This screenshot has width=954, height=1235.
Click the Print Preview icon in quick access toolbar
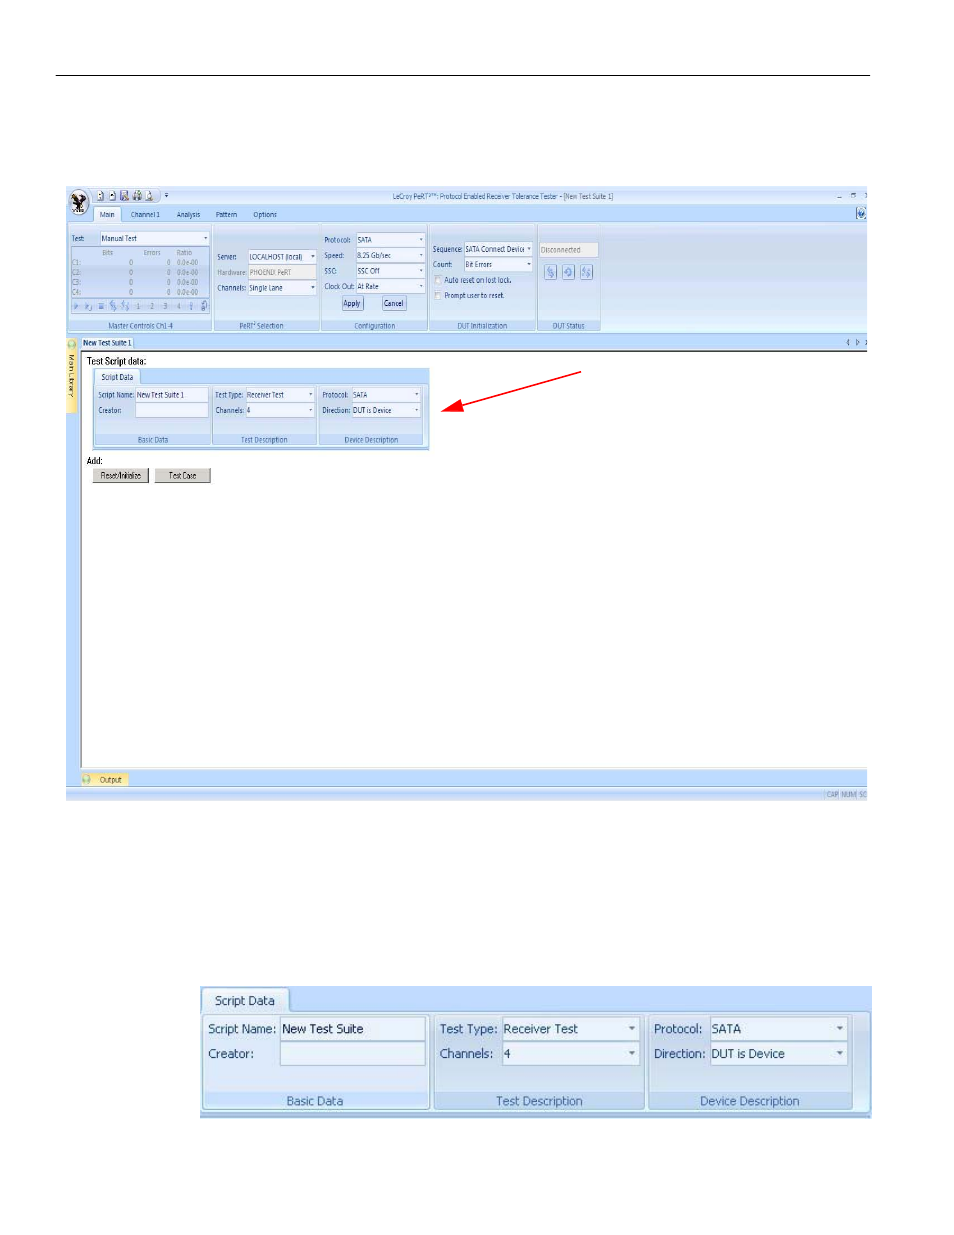coord(149,196)
